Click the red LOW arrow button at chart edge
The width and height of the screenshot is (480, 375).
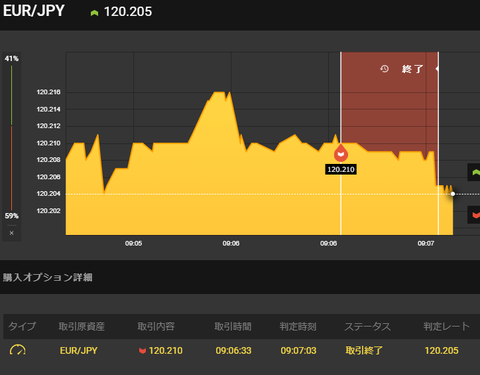click(475, 215)
